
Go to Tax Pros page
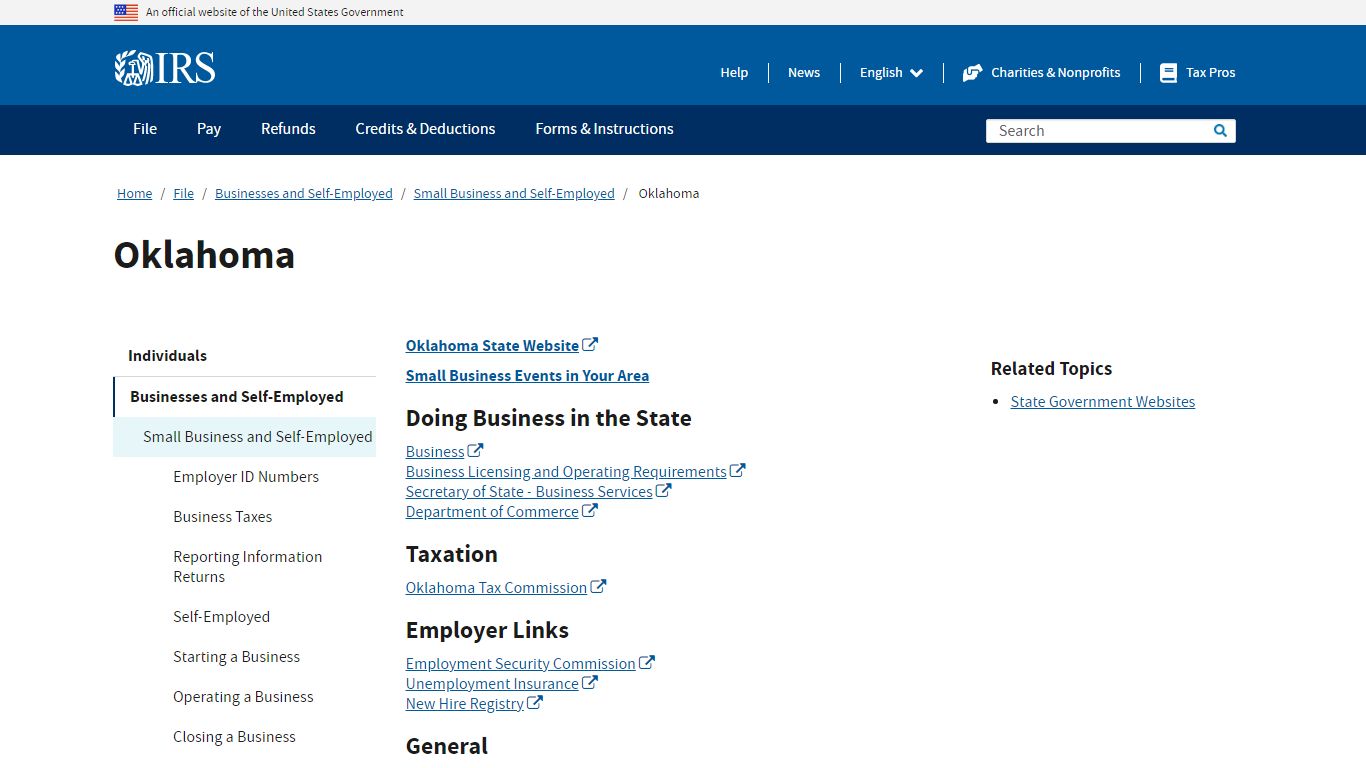pos(1198,73)
